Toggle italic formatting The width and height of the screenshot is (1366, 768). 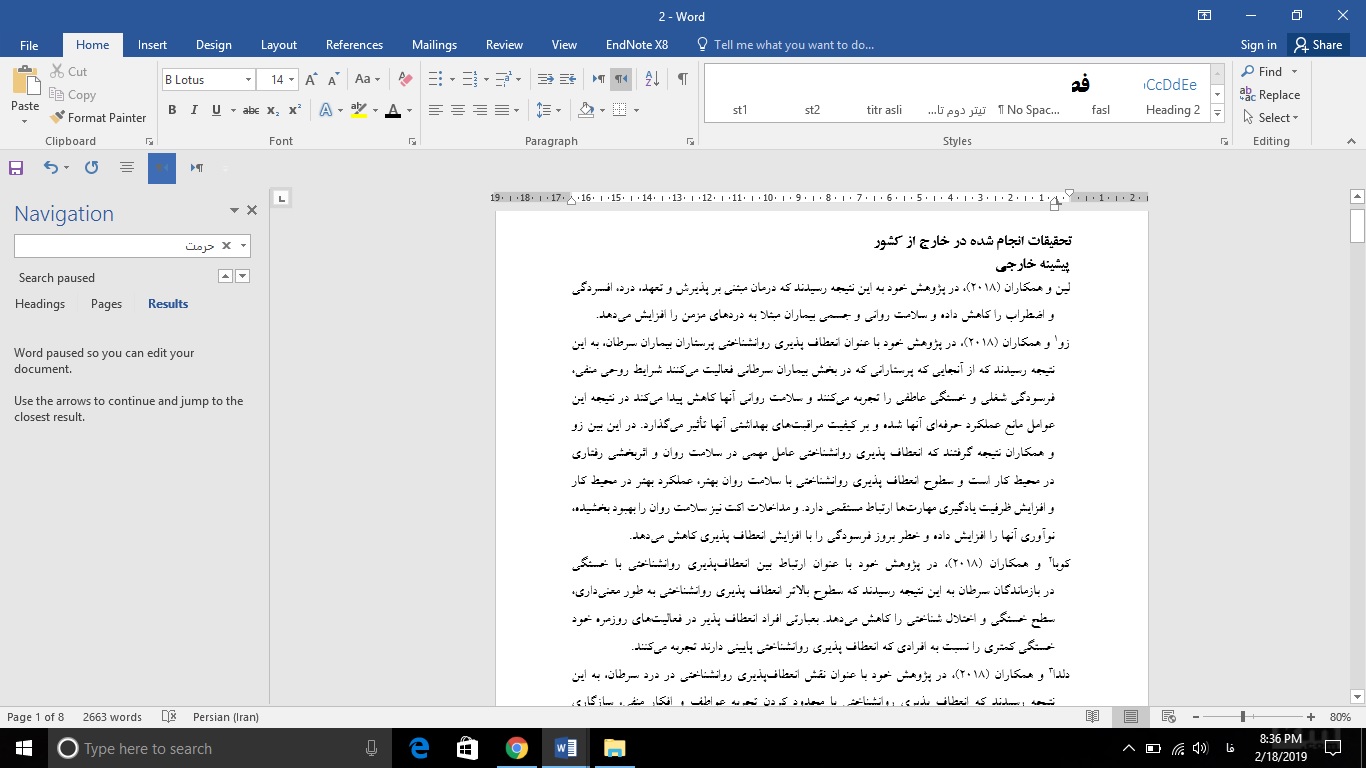tap(194, 110)
